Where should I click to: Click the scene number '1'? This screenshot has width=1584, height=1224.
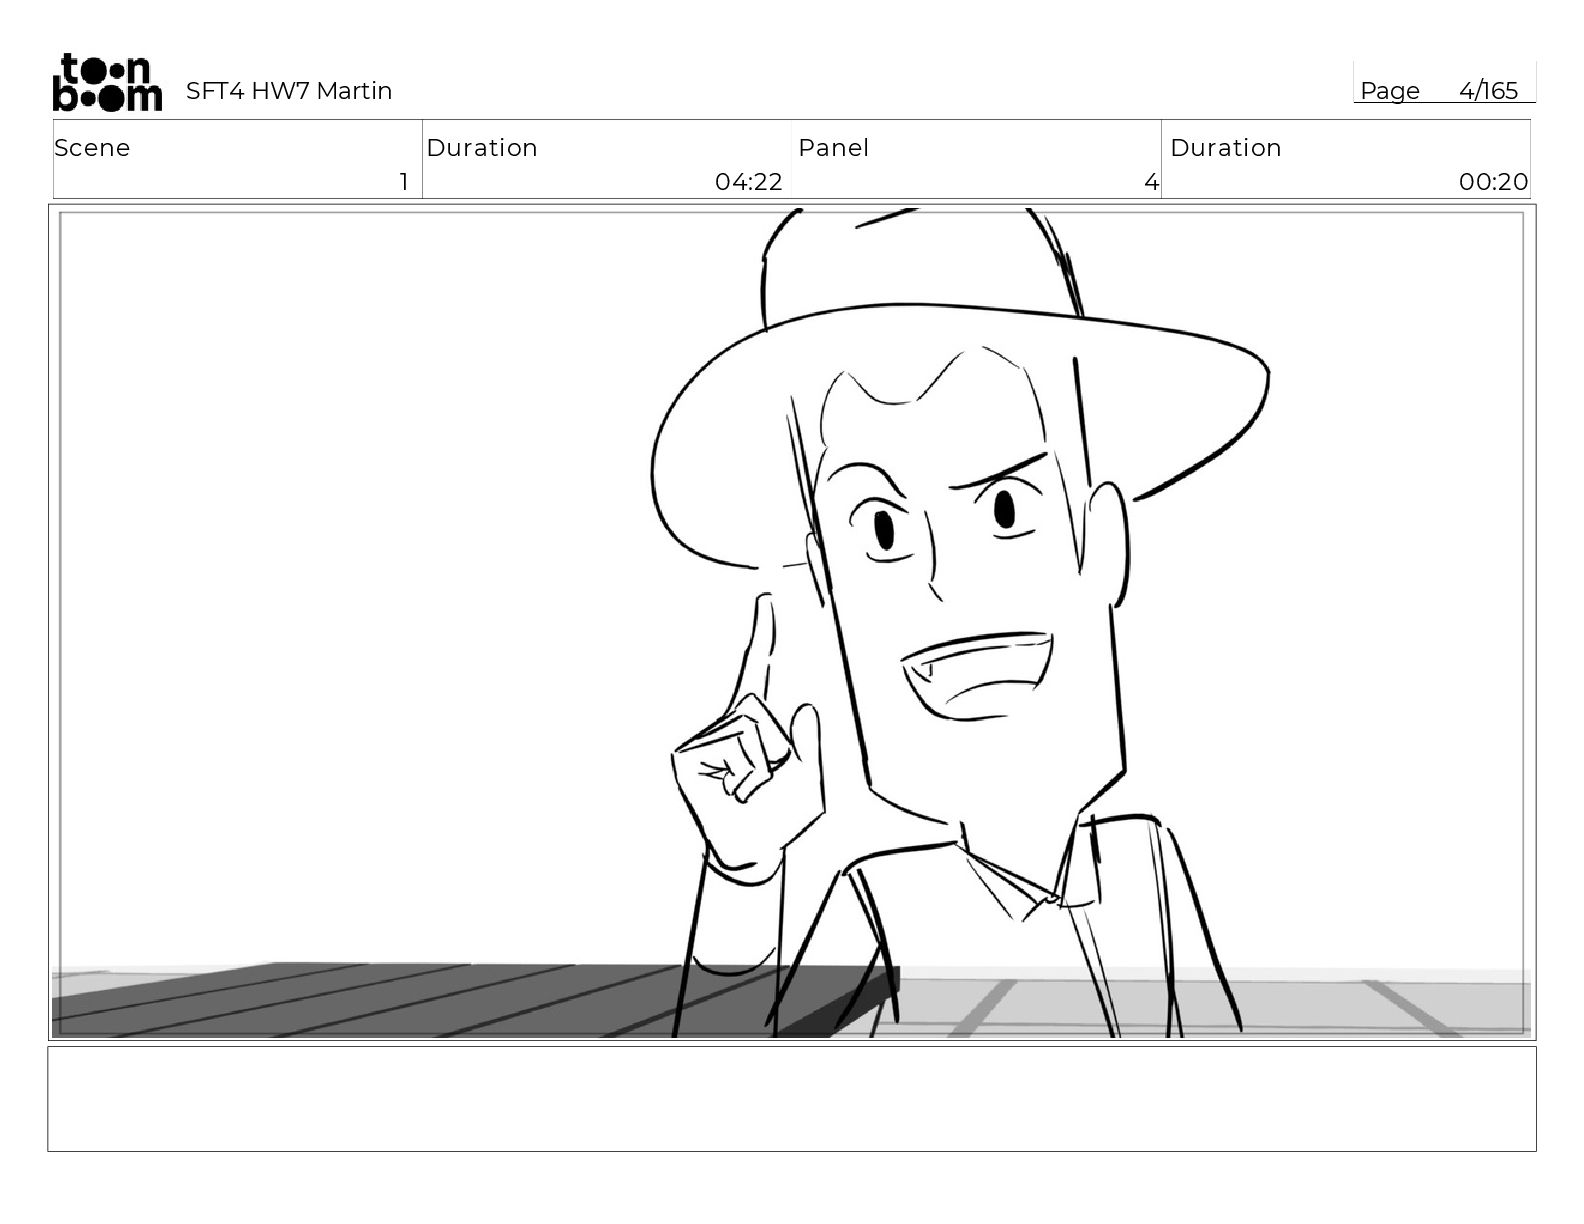pos(404,182)
